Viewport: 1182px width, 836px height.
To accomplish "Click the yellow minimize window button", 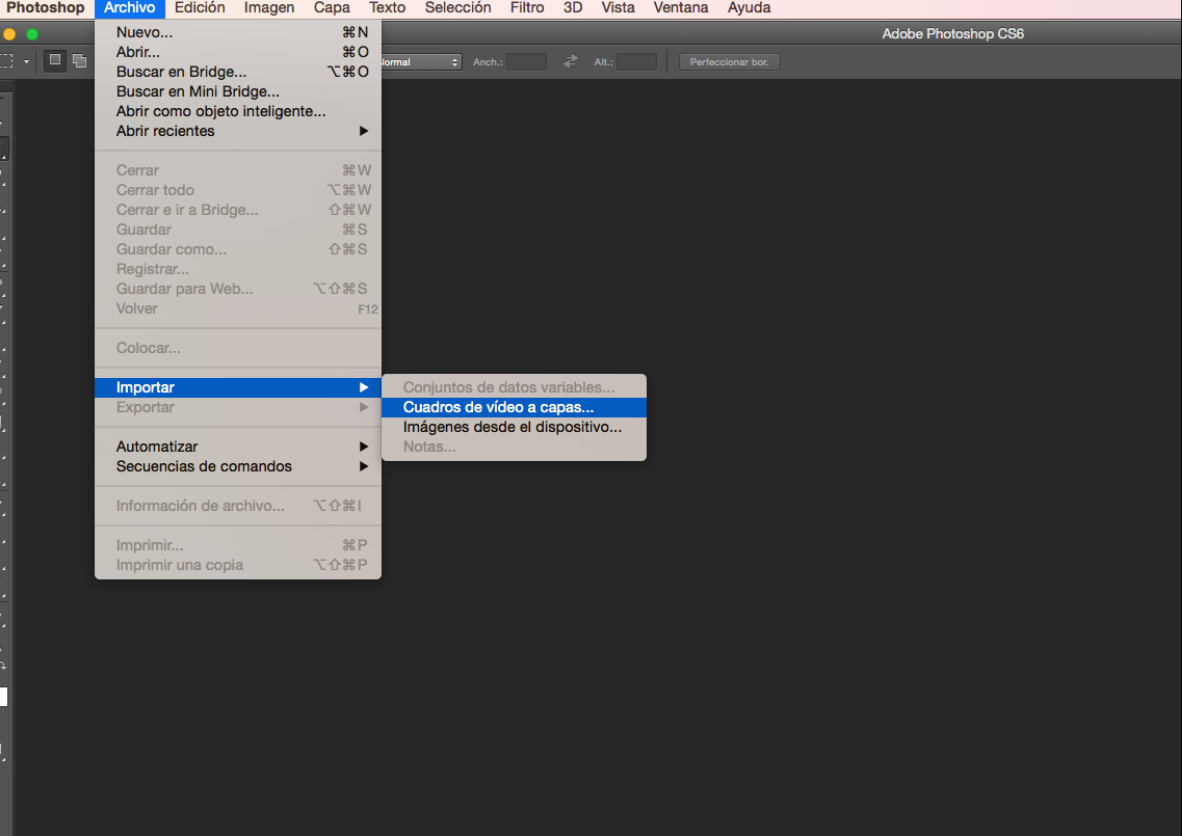I will [x=10, y=34].
